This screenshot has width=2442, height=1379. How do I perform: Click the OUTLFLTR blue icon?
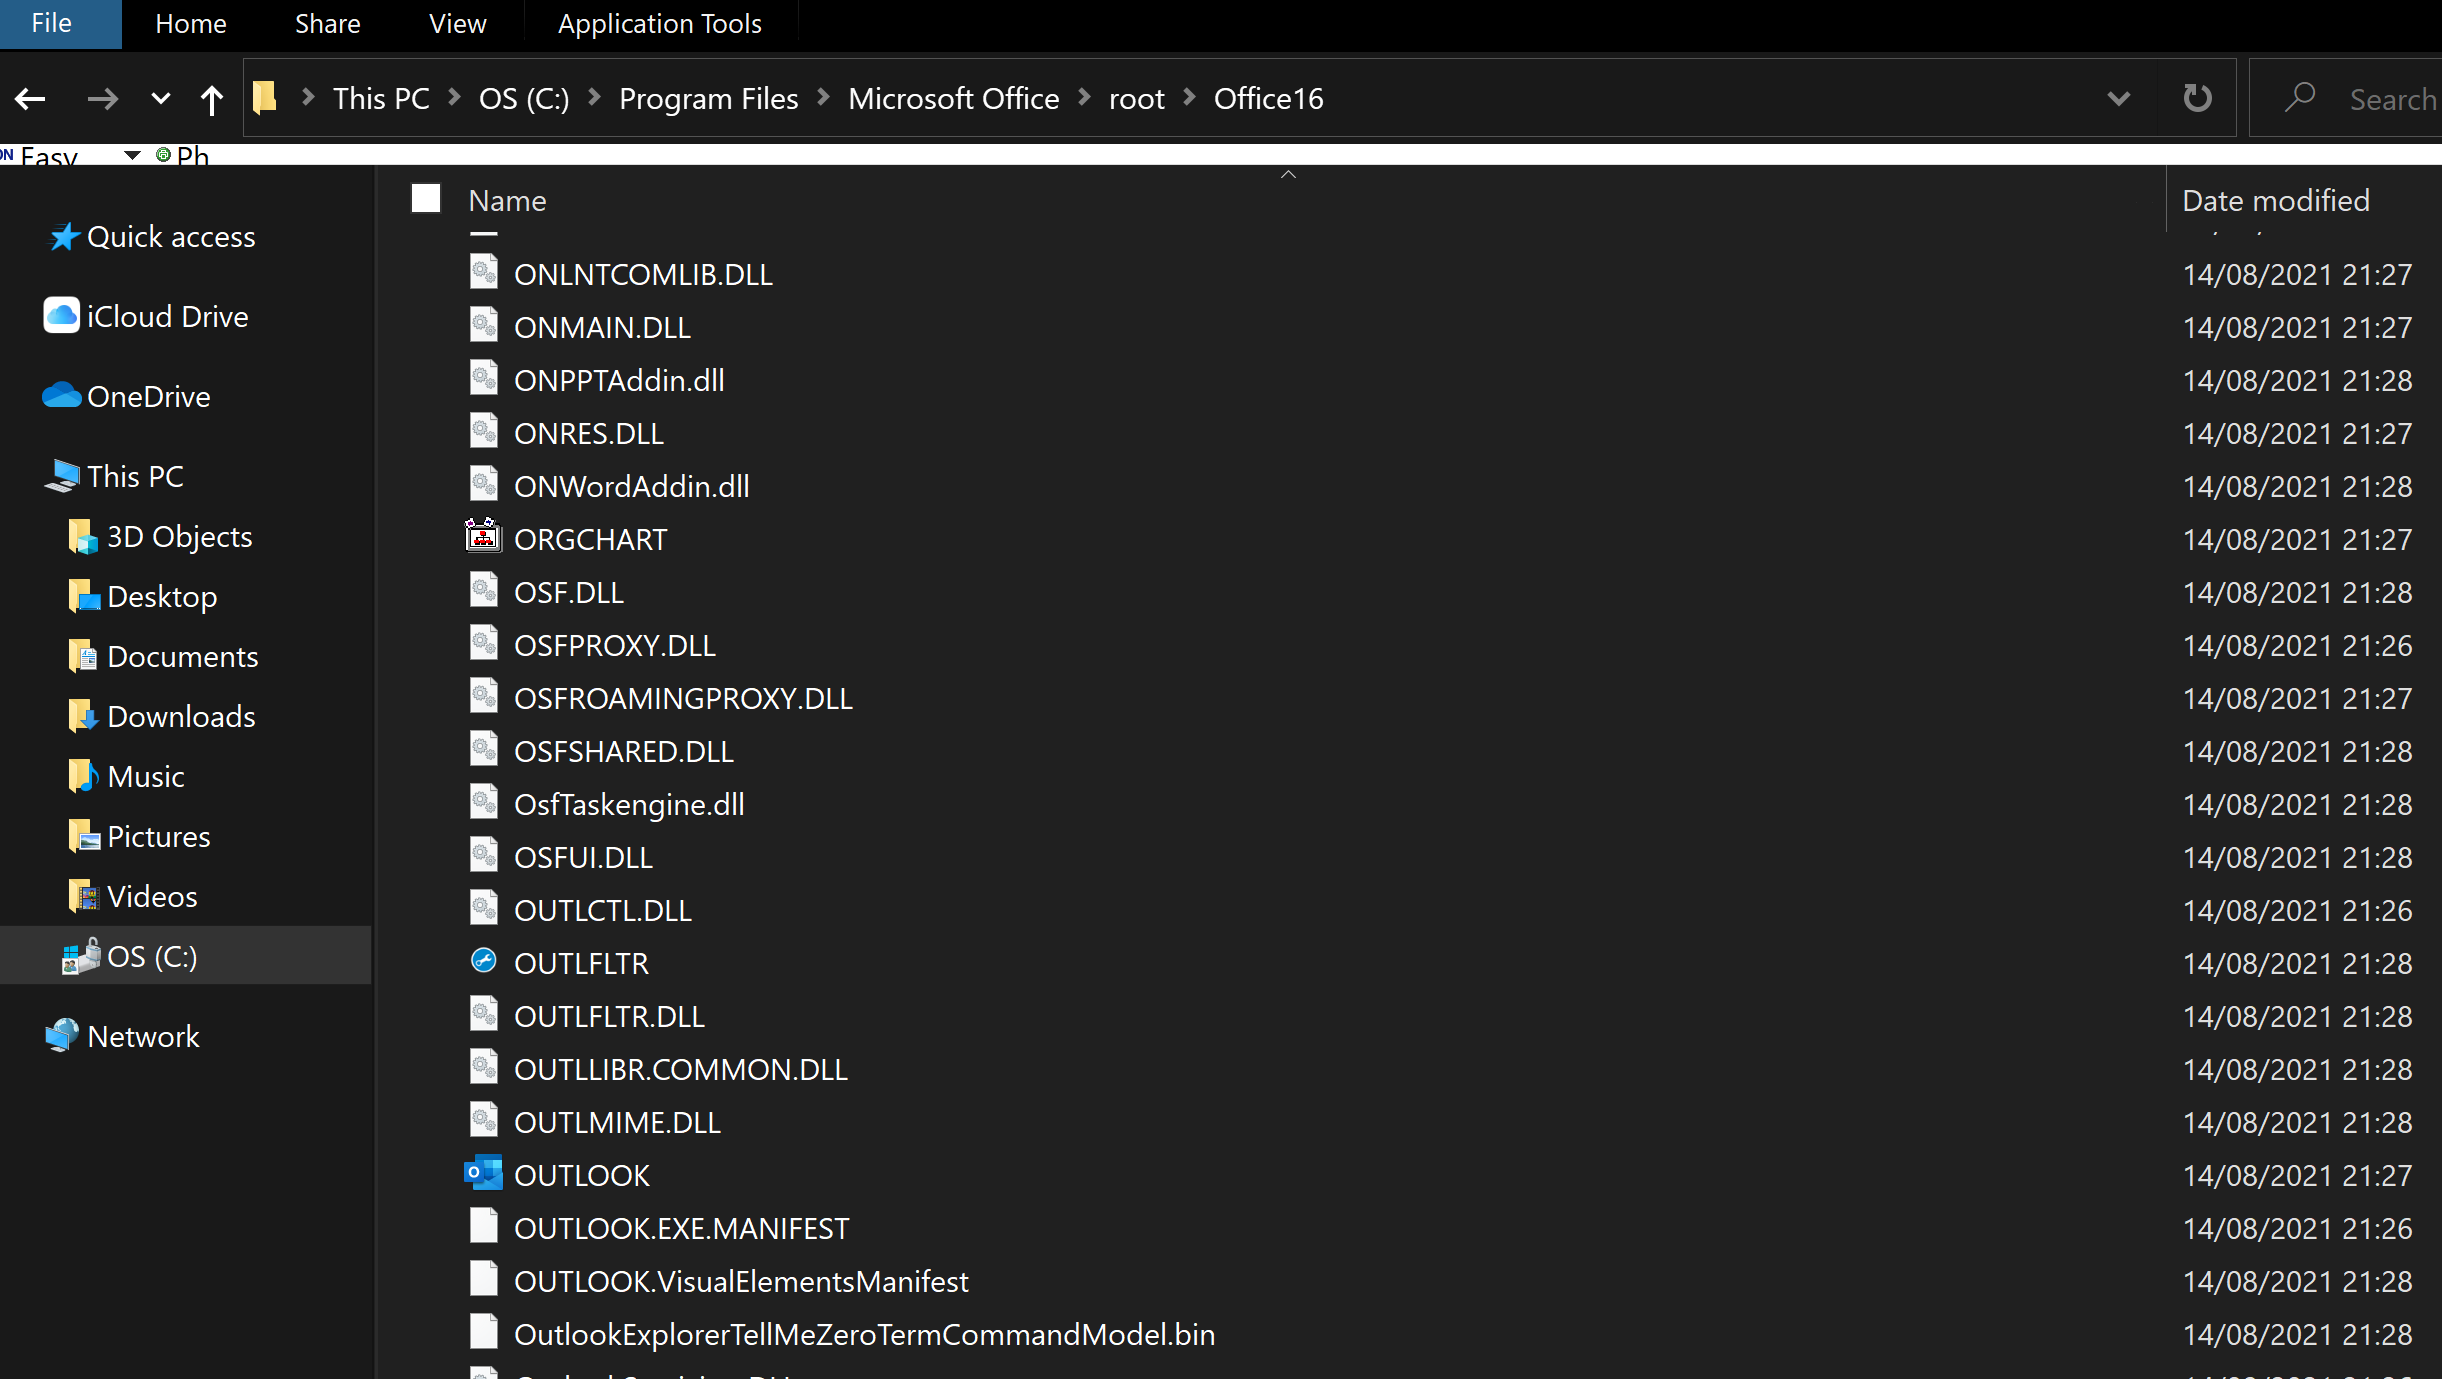coord(484,961)
